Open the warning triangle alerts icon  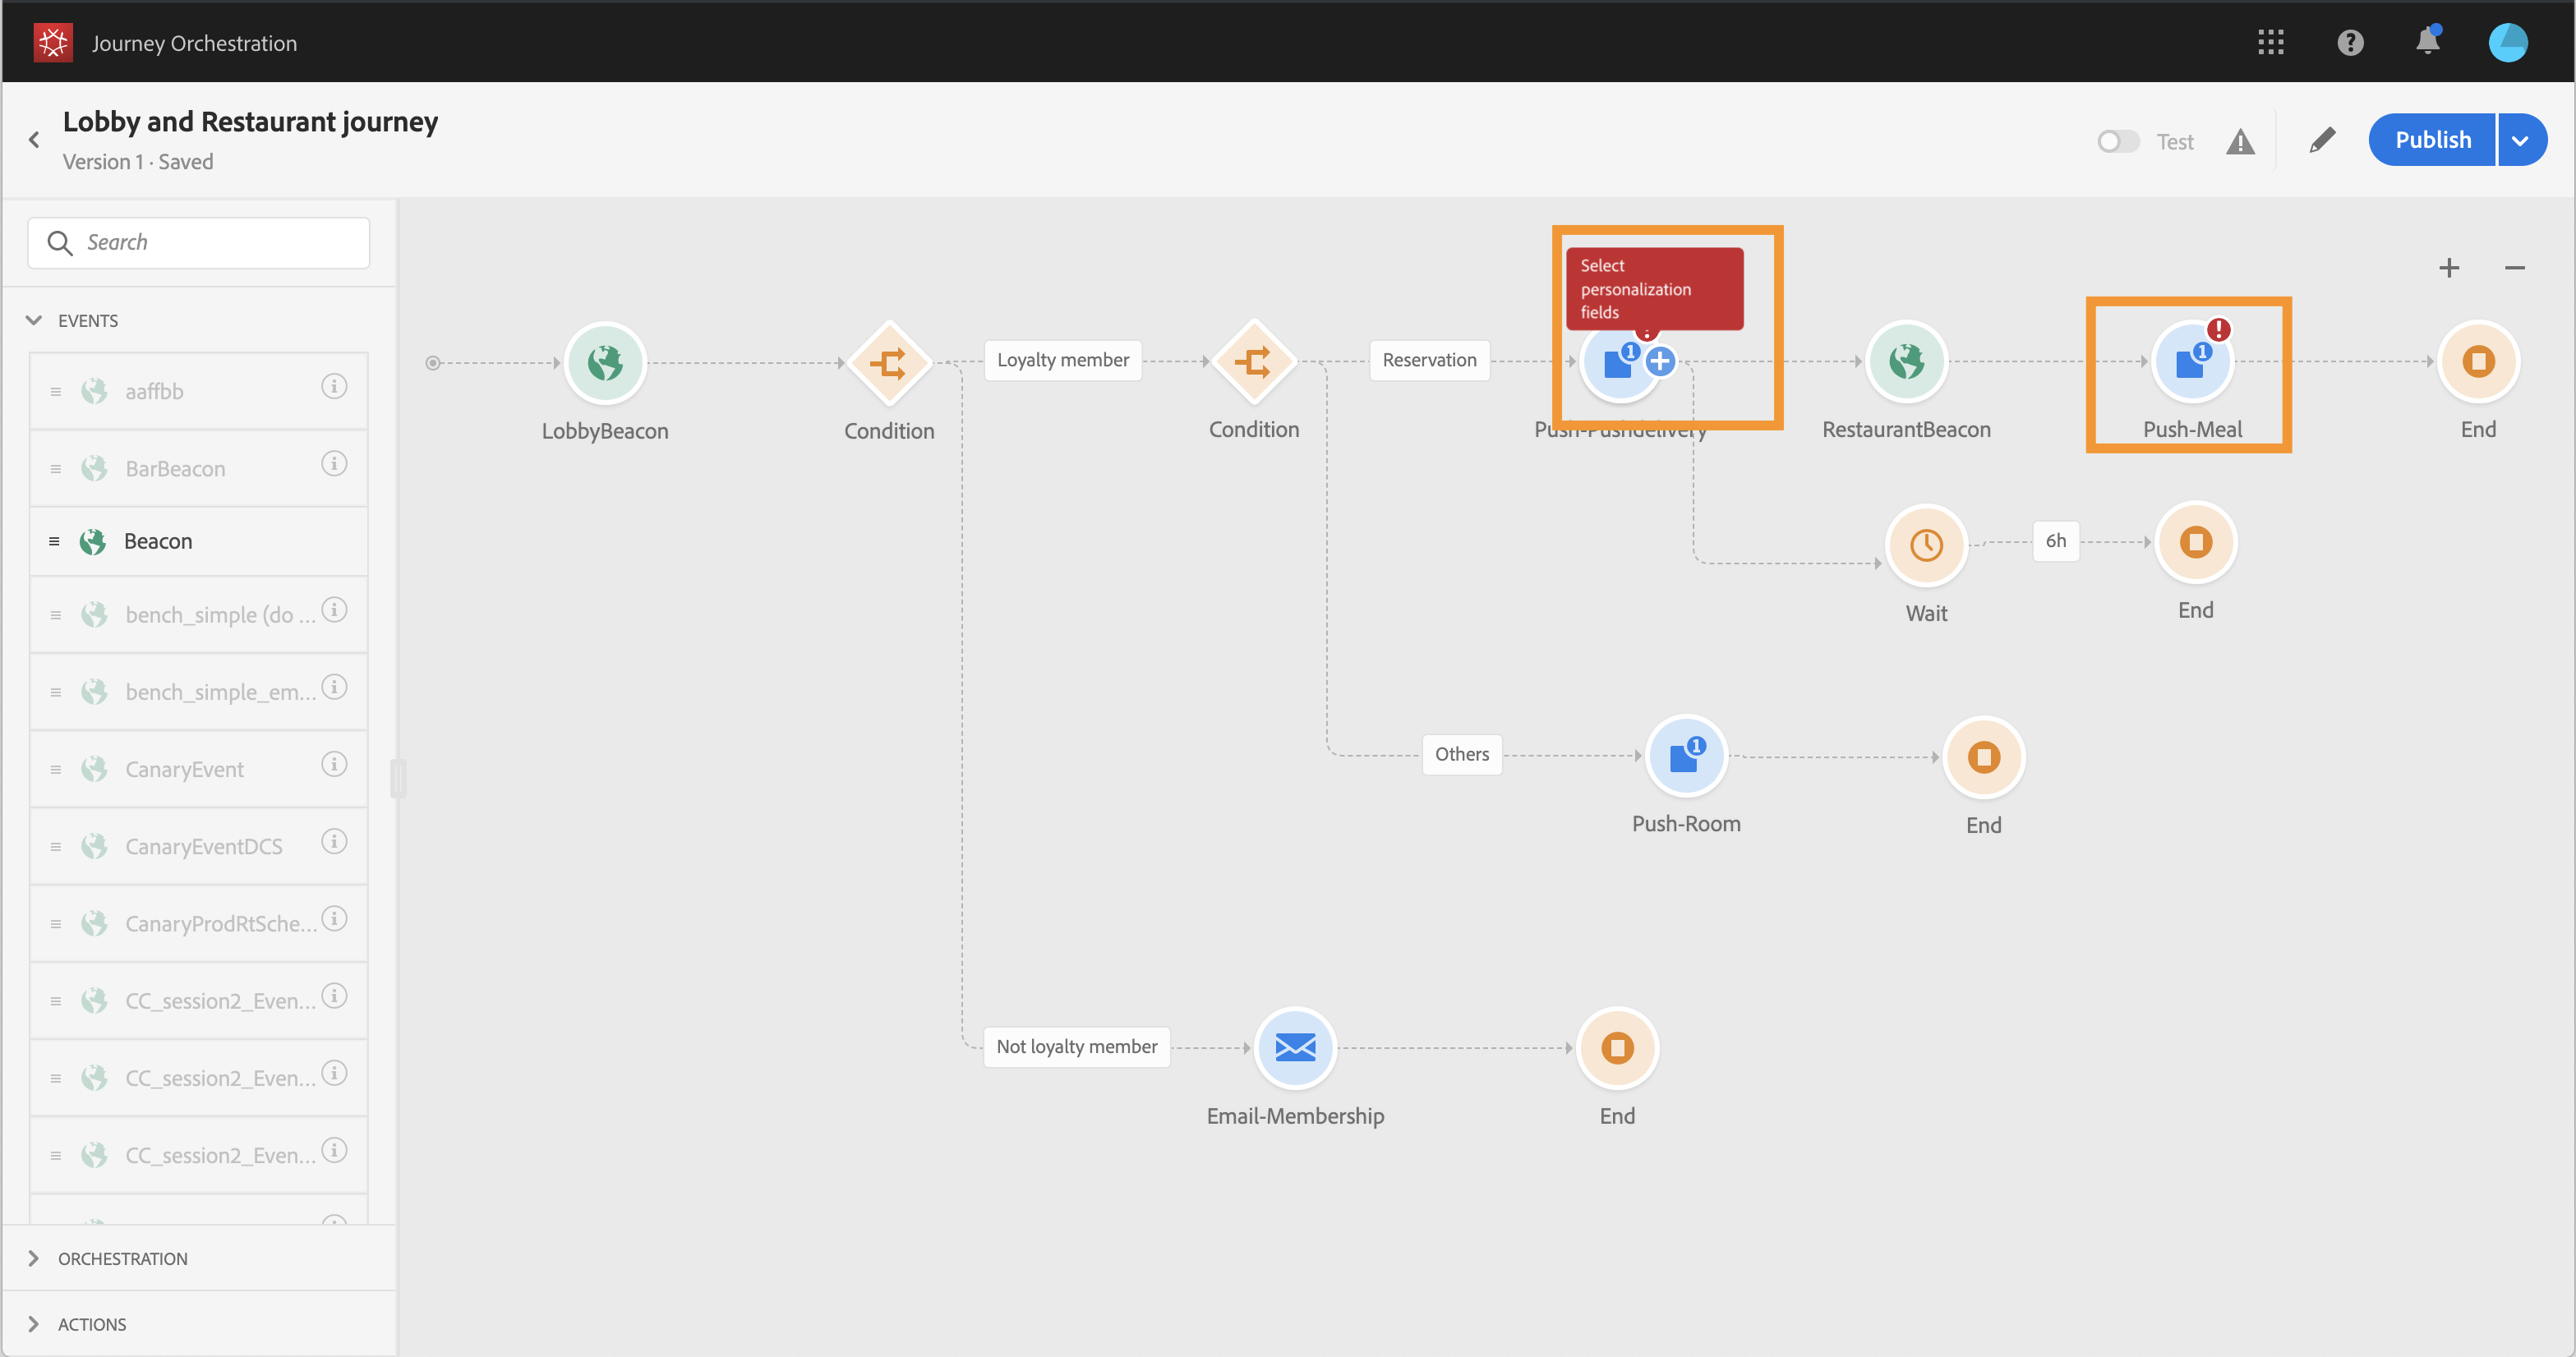click(x=2240, y=142)
